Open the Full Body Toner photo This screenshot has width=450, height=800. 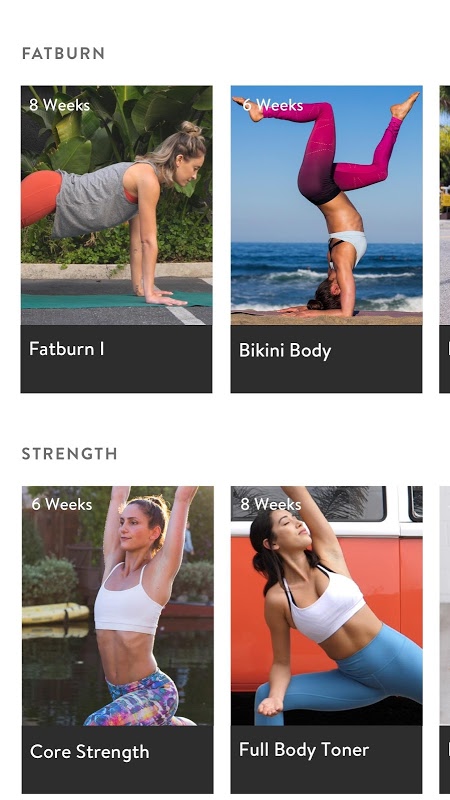coord(327,606)
